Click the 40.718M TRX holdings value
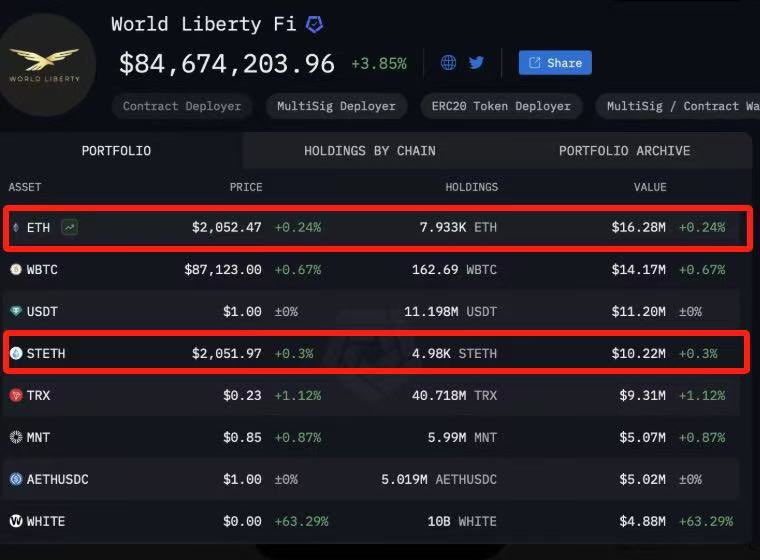This screenshot has height=560, width=760. coord(455,395)
